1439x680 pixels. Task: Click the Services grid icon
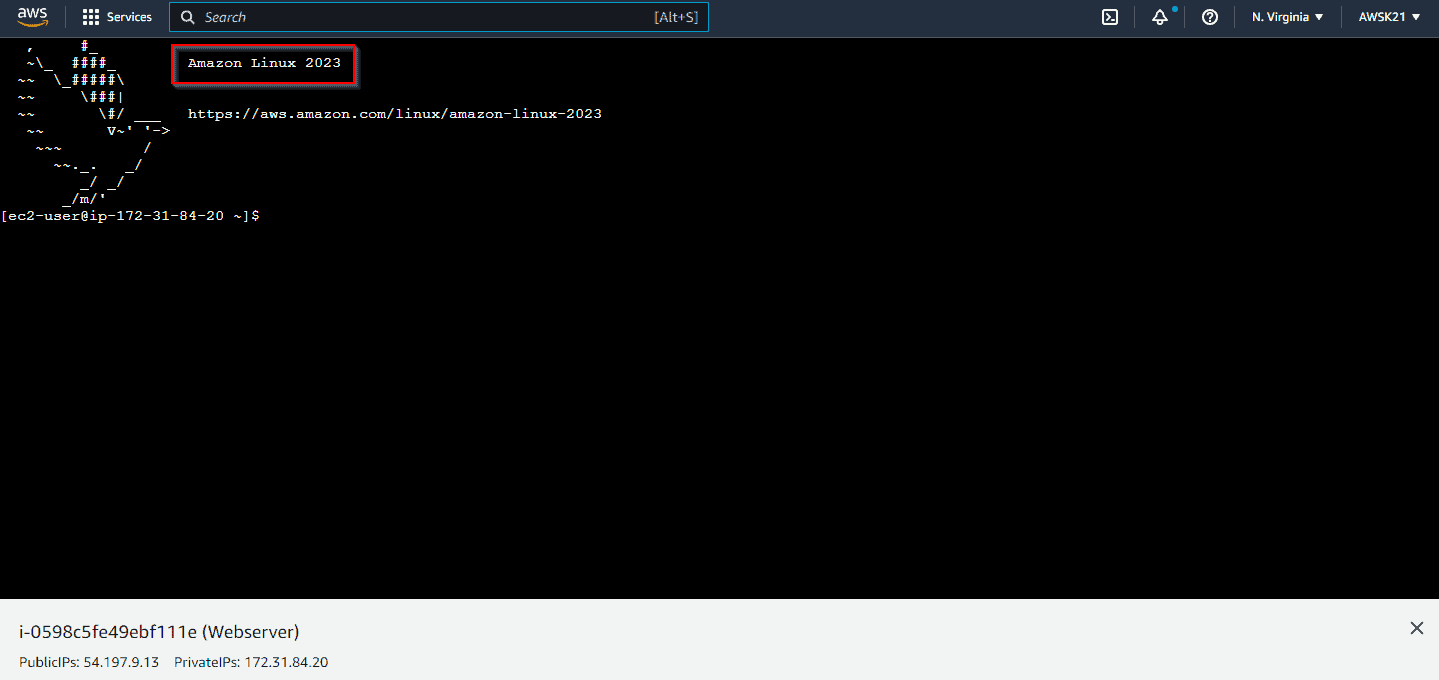pyautogui.click(x=88, y=16)
